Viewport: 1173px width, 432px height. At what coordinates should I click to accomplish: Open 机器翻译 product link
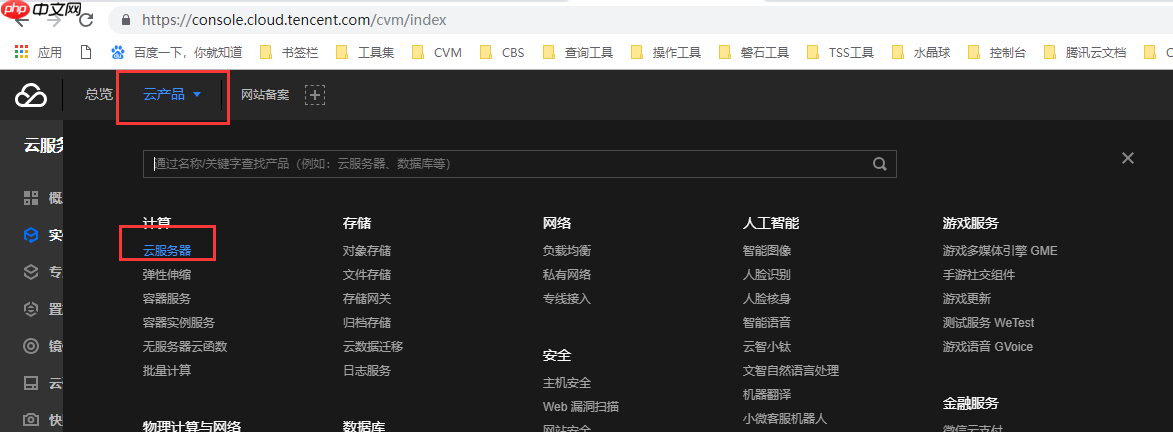click(767, 395)
